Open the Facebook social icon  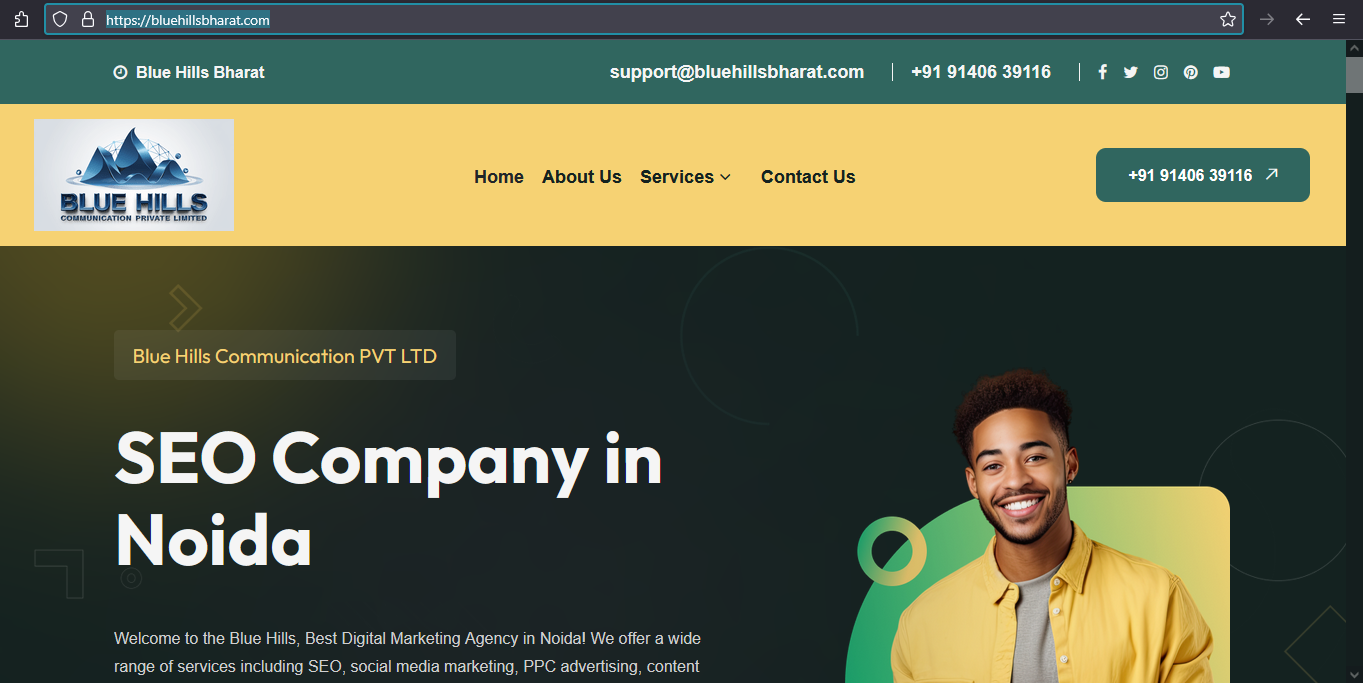(x=1102, y=72)
